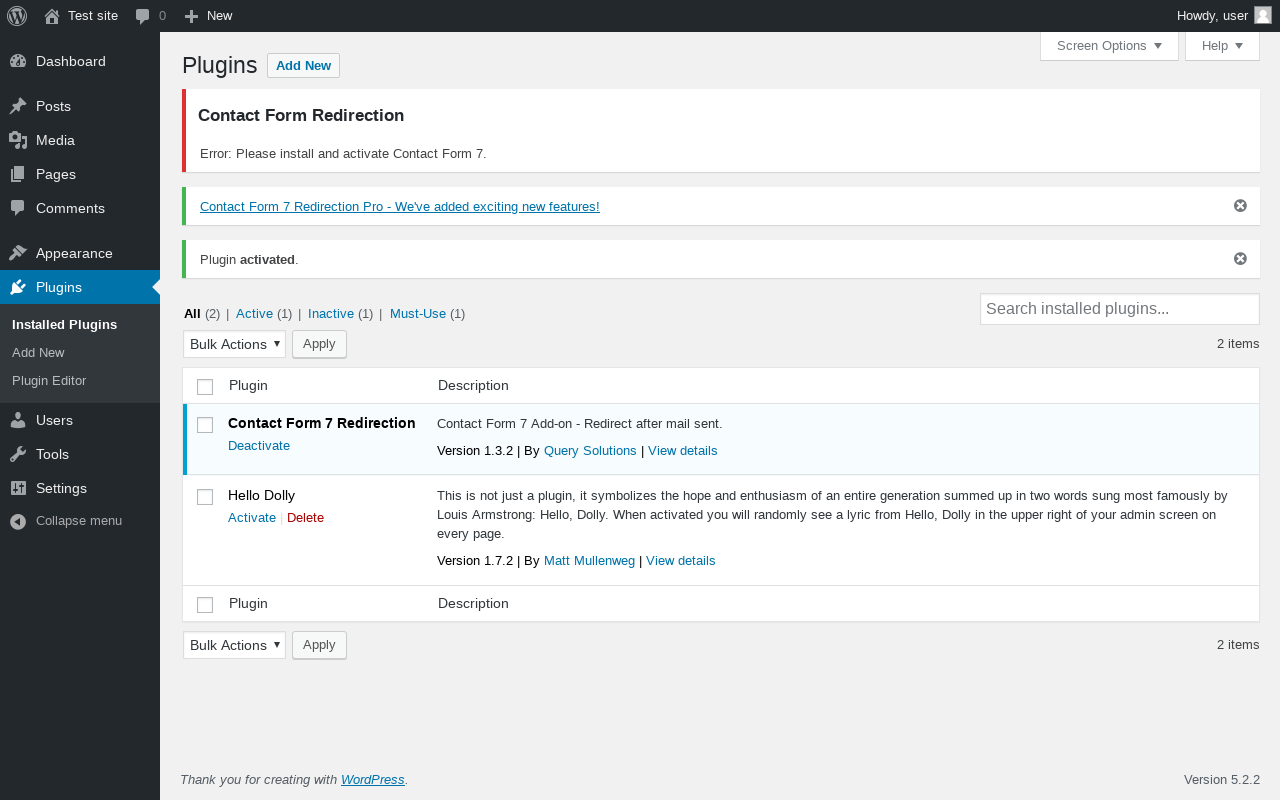This screenshot has height=800, width=1280.
Task: Filter plugins by Inactive
Action: coord(330,314)
